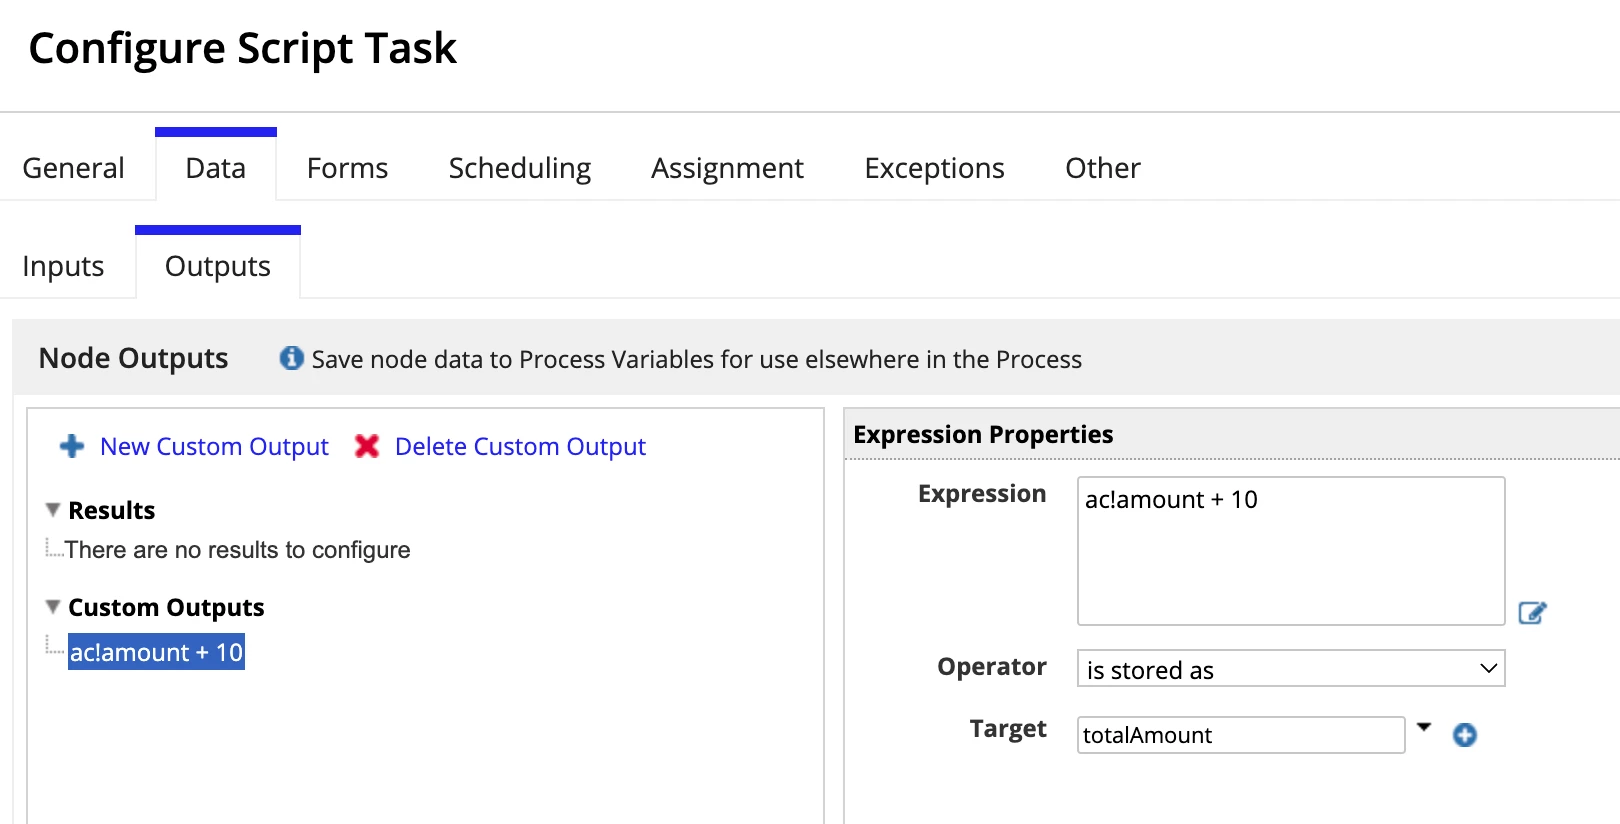Open the Assignment tab

coord(727,168)
